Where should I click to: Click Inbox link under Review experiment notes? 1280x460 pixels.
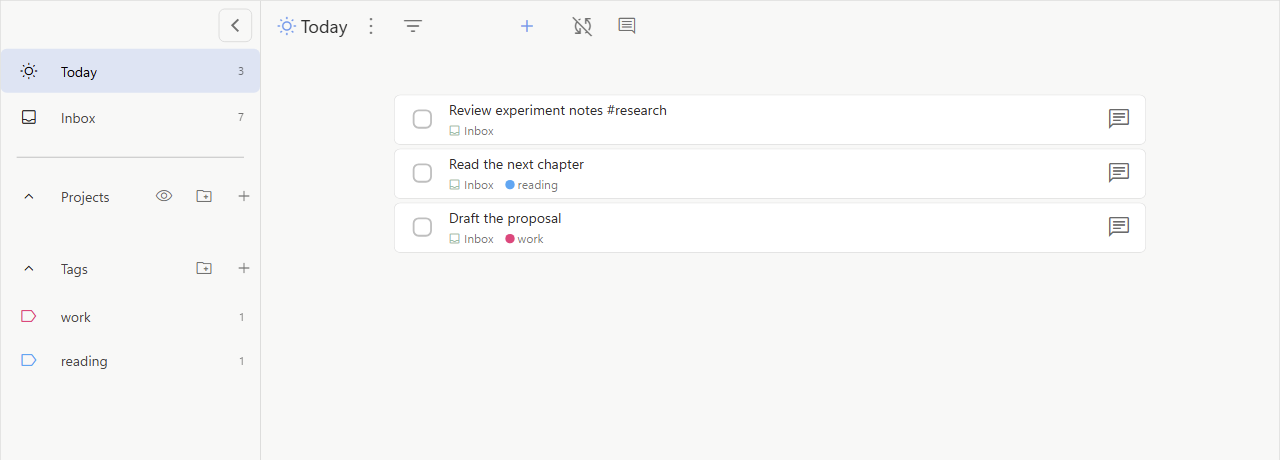pyautogui.click(x=471, y=131)
